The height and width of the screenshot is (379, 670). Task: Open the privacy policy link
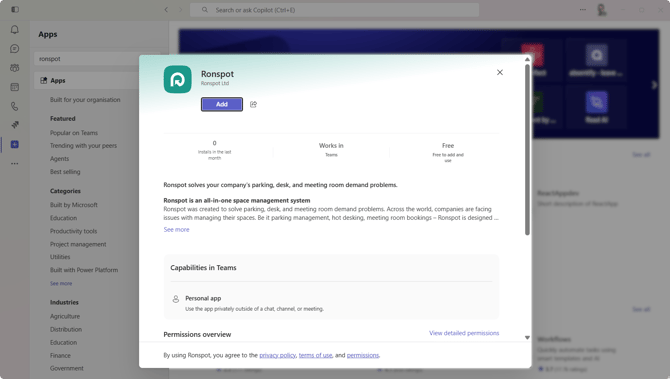[x=277, y=355]
